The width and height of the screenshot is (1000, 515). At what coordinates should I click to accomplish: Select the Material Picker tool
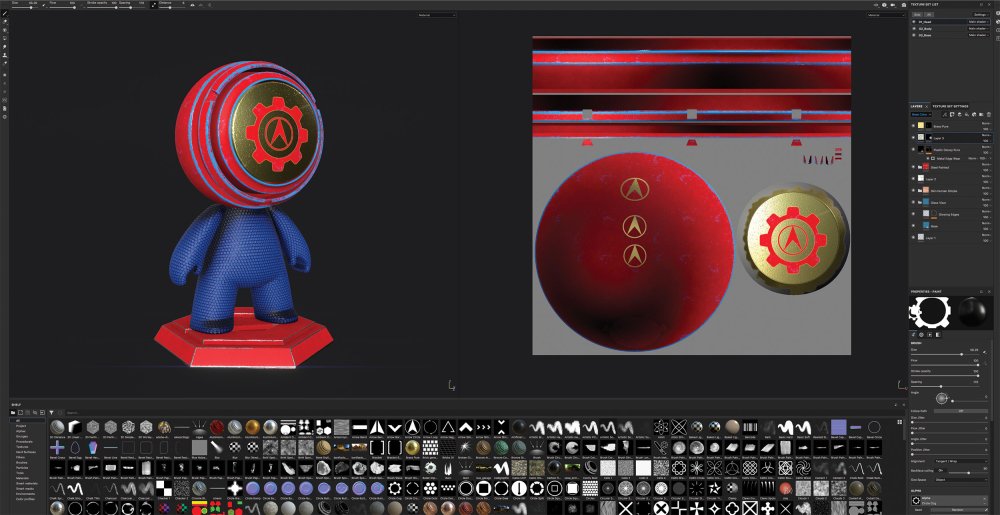[x=4, y=63]
